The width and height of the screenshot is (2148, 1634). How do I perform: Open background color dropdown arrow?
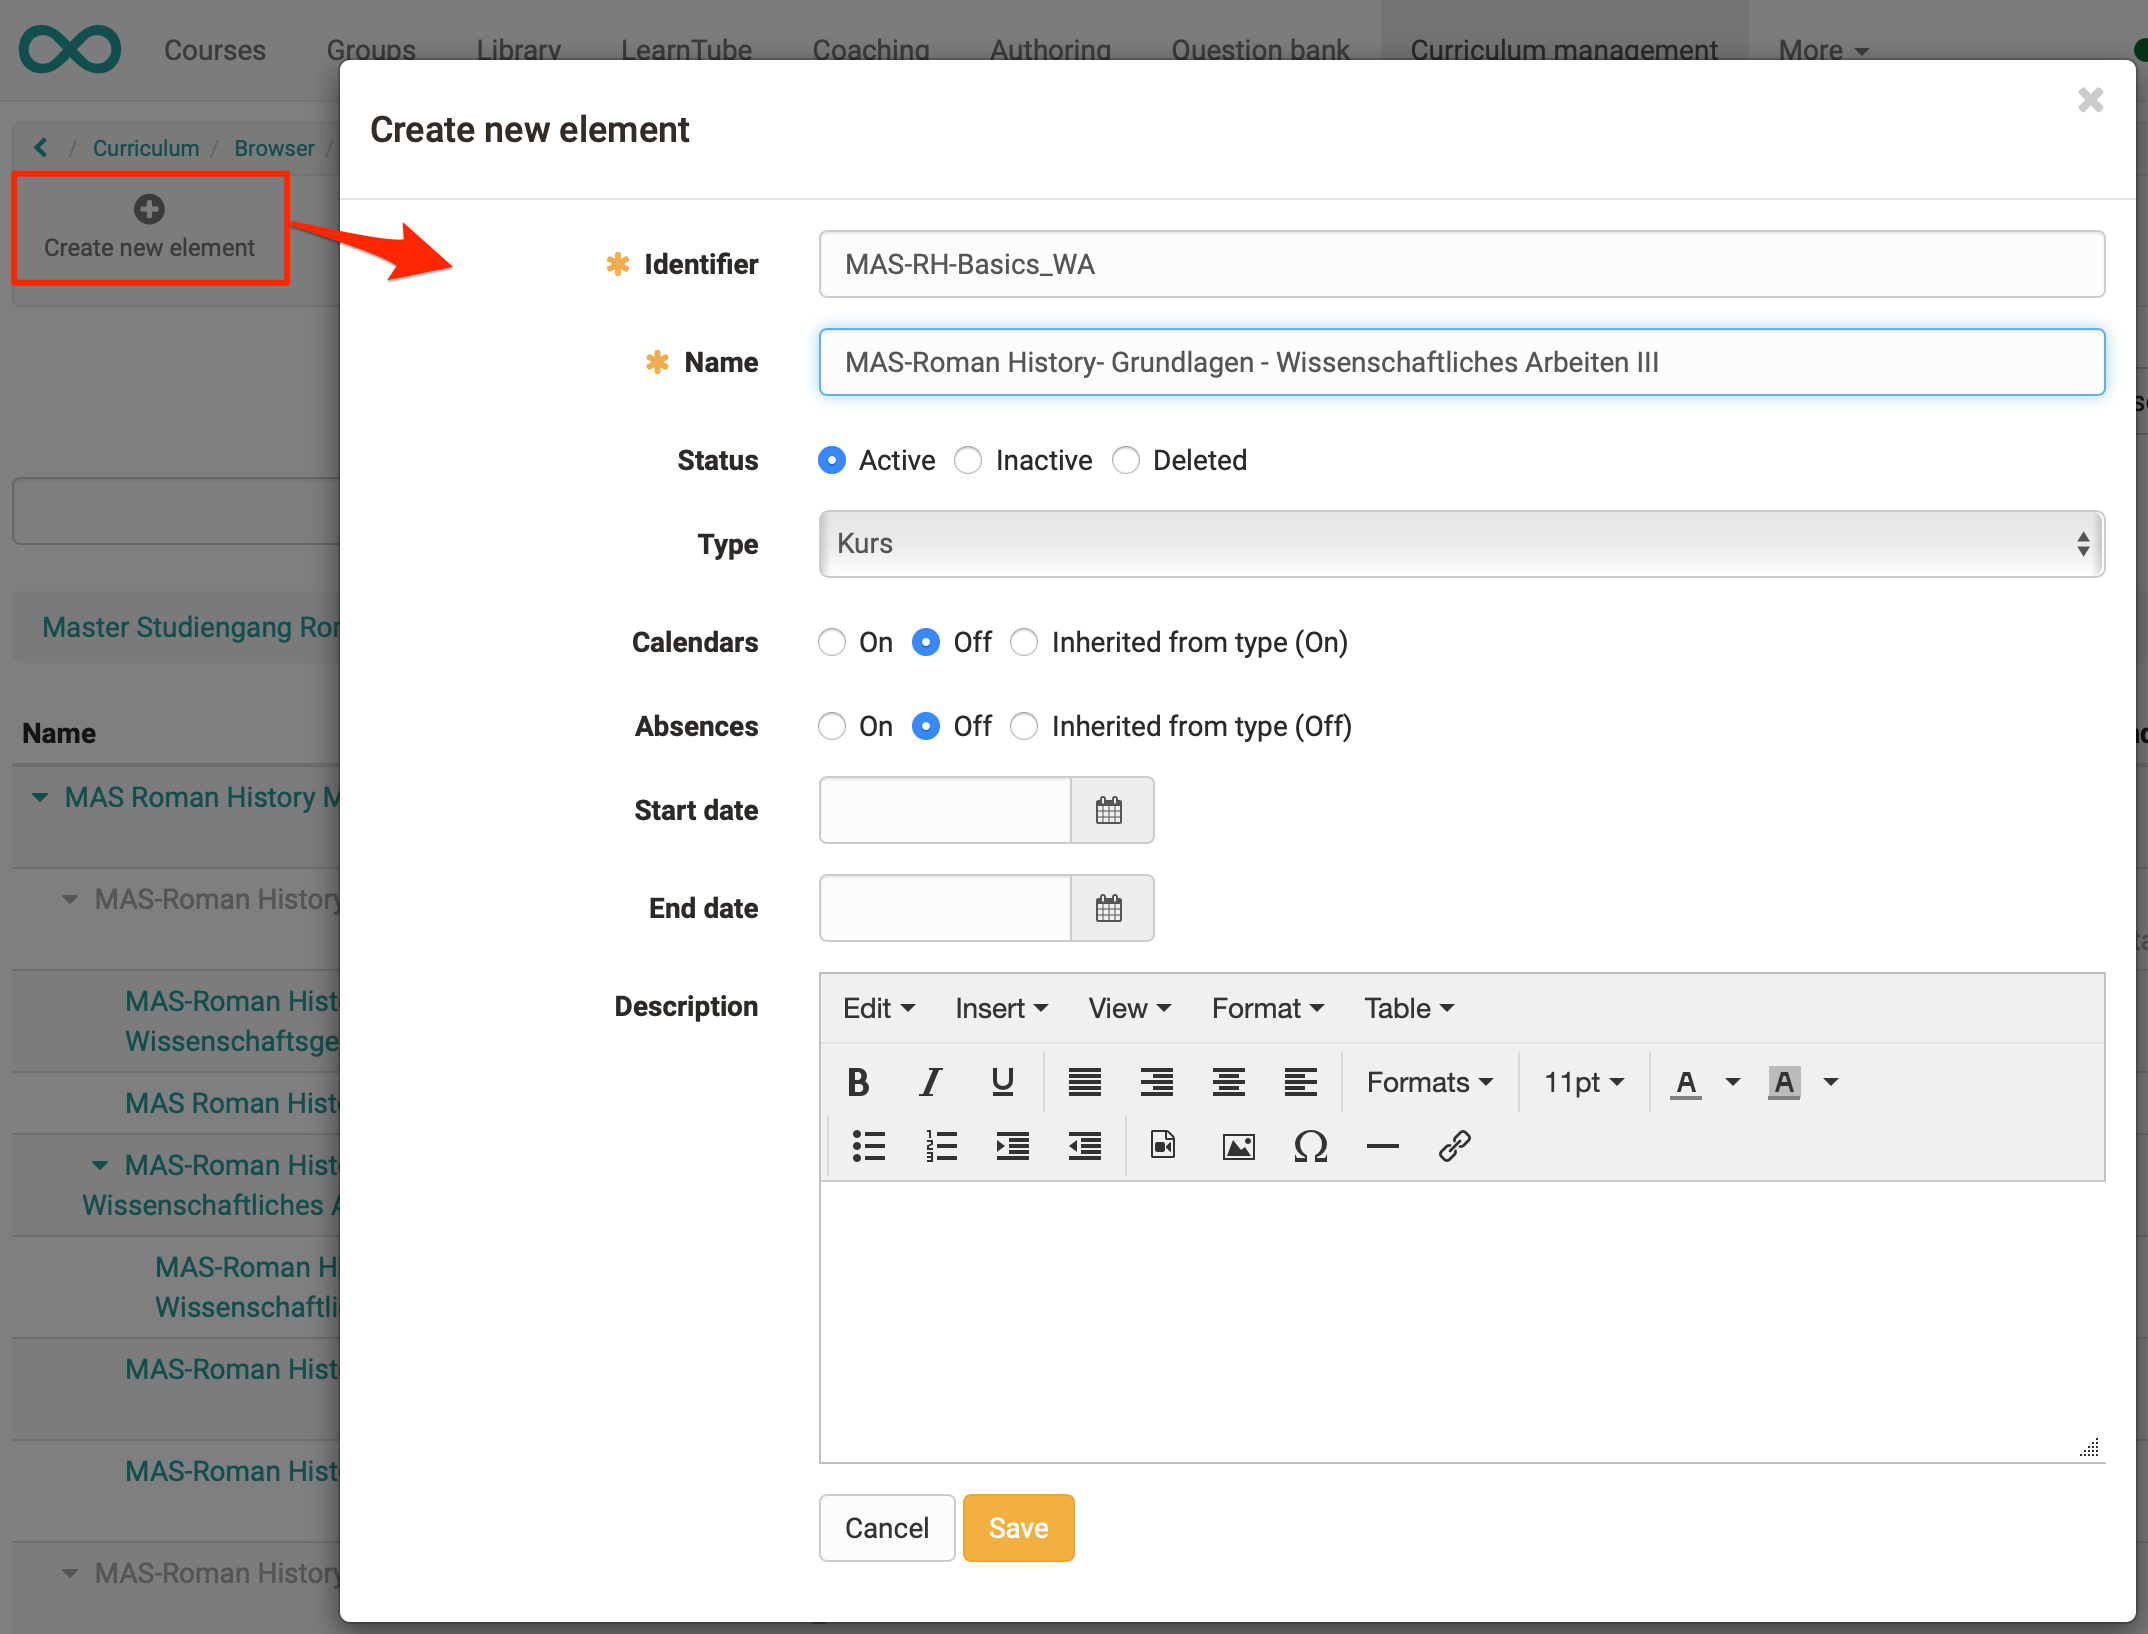coord(1831,1082)
